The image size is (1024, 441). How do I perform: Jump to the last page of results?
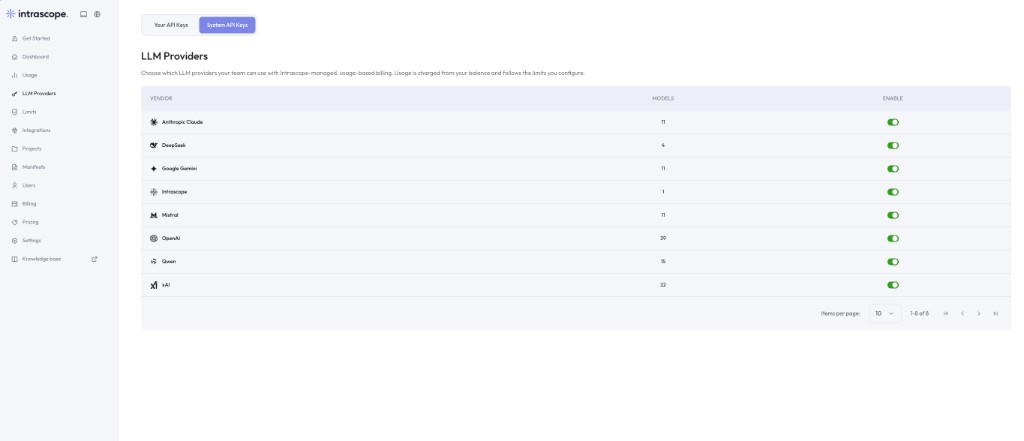click(995, 314)
